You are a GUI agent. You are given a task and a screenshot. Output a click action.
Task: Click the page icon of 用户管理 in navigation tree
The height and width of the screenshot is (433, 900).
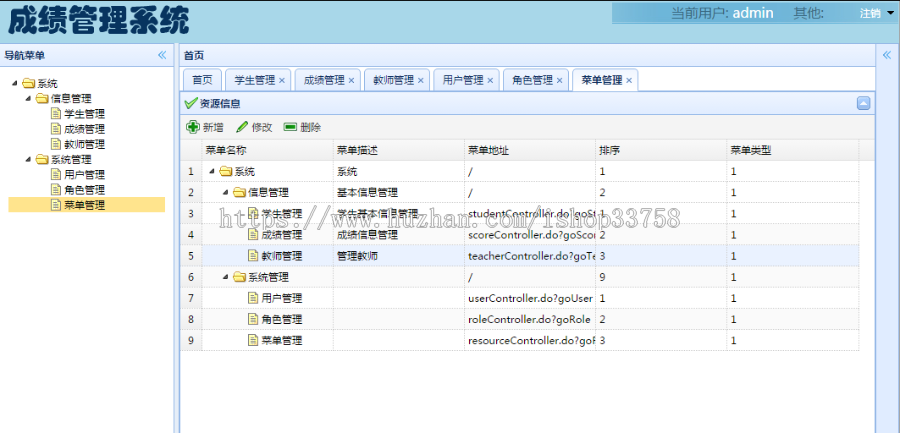(56, 175)
